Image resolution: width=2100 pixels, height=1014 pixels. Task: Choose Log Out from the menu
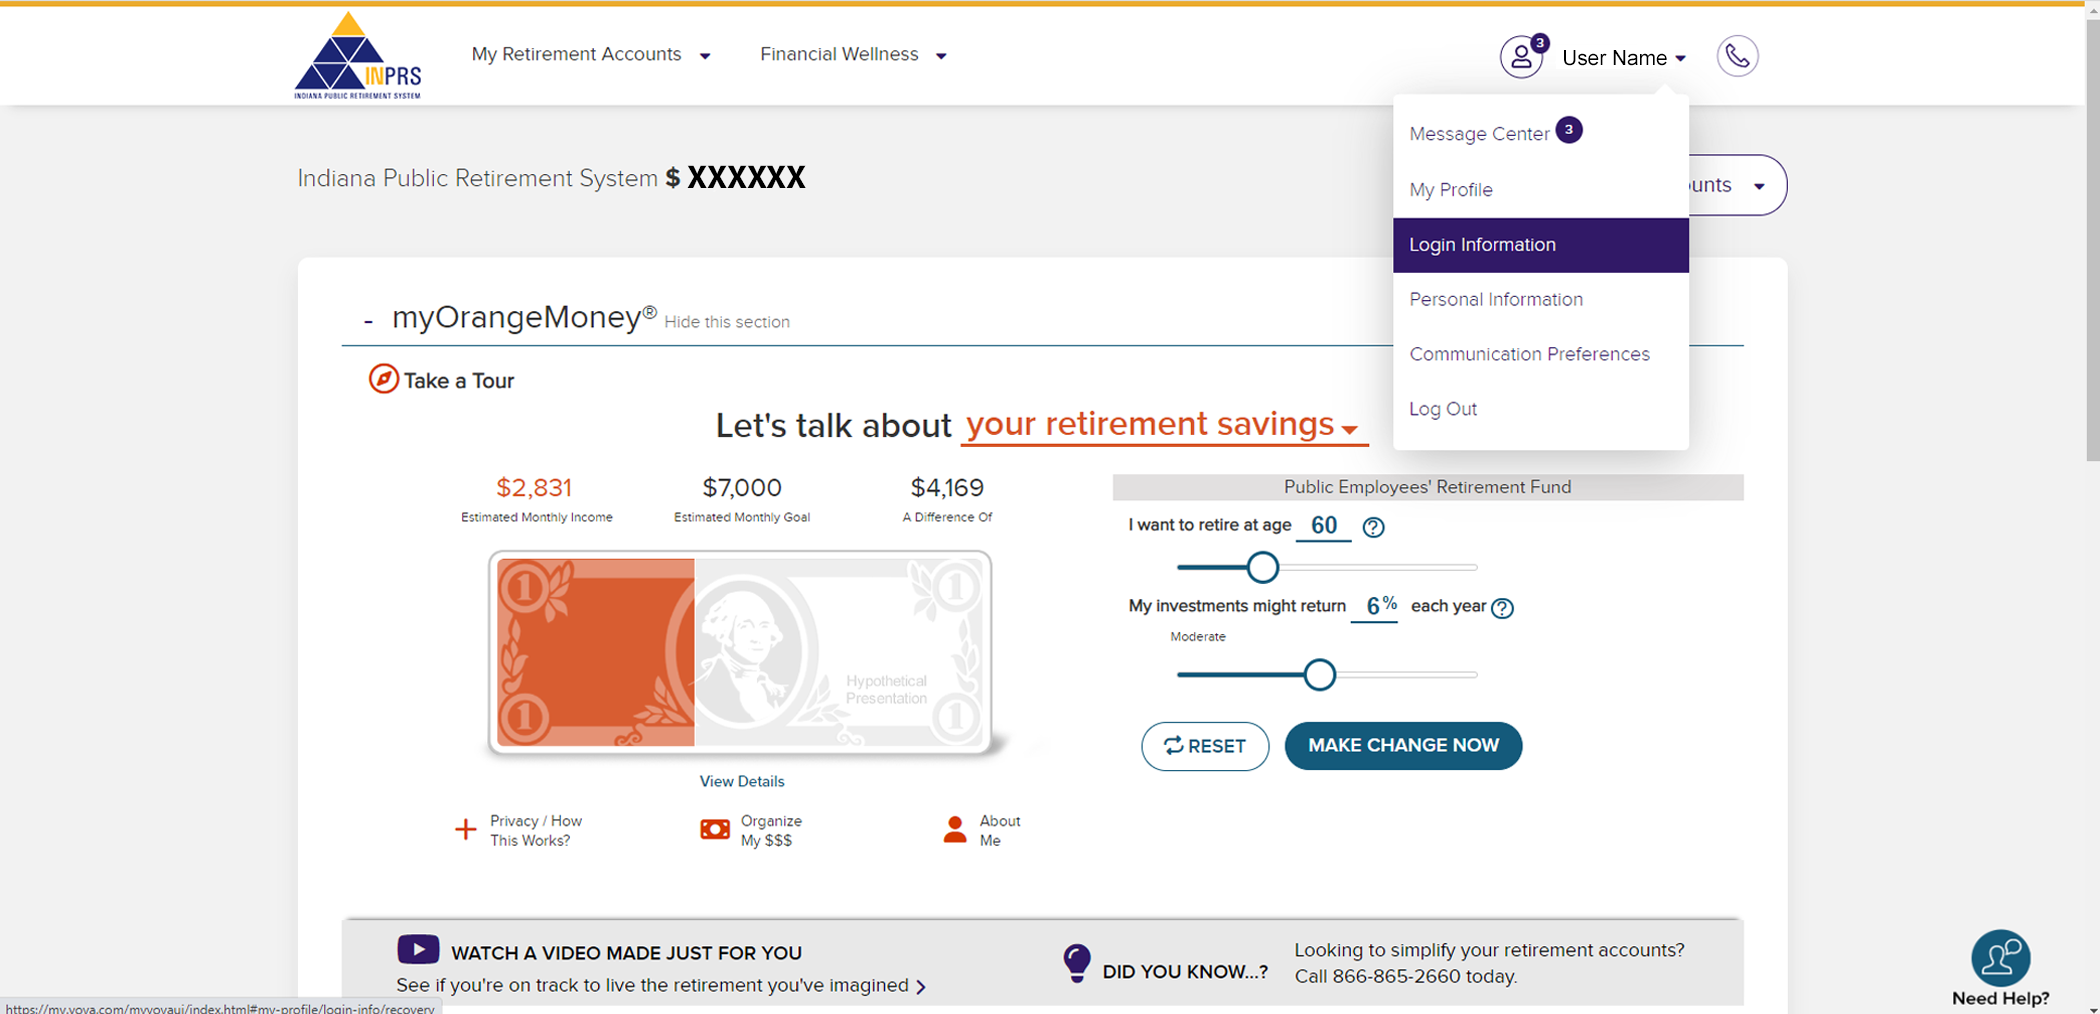click(1443, 409)
